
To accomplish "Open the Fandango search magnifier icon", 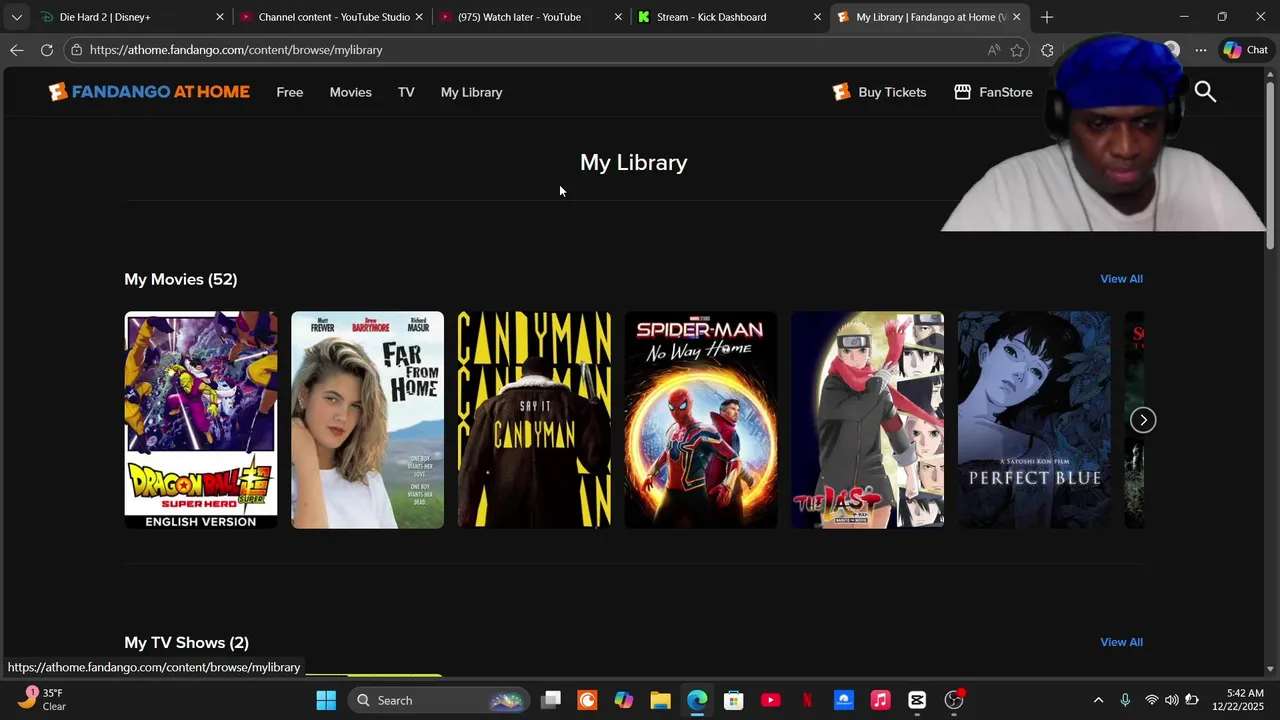I will click(1205, 92).
